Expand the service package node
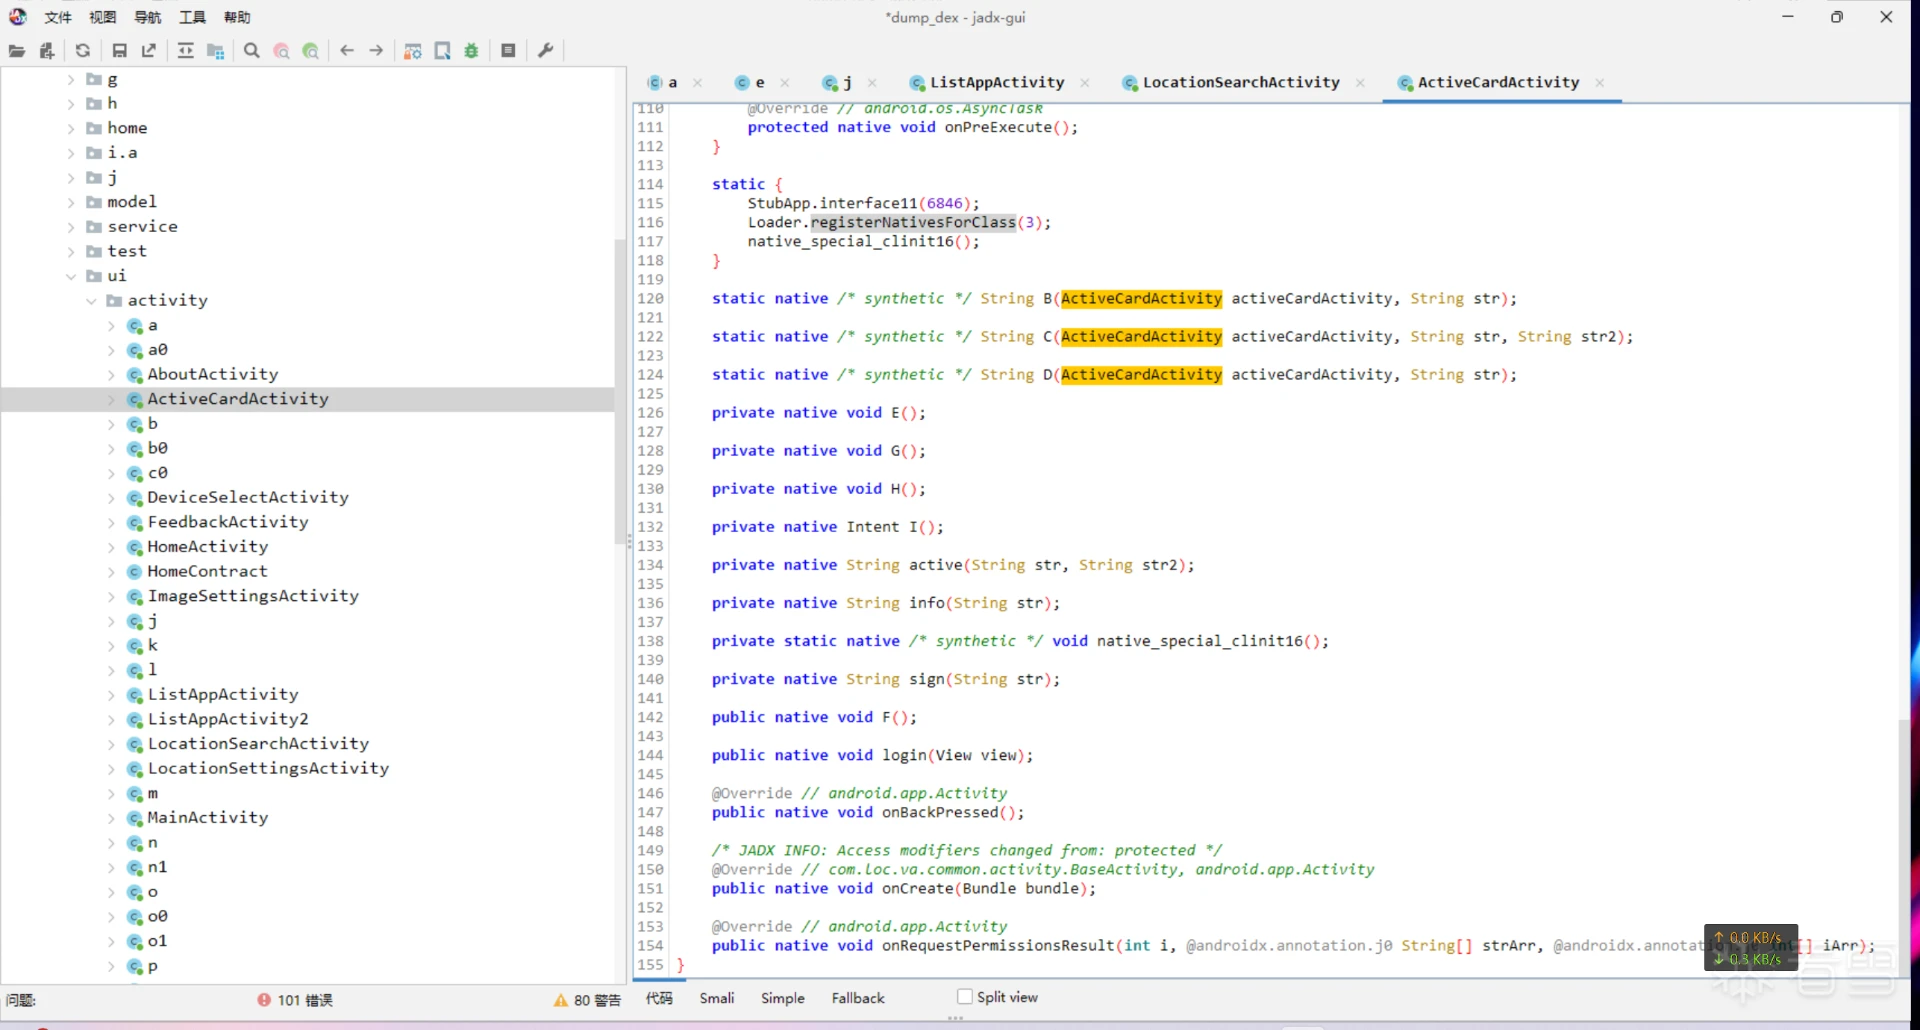 [71, 227]
